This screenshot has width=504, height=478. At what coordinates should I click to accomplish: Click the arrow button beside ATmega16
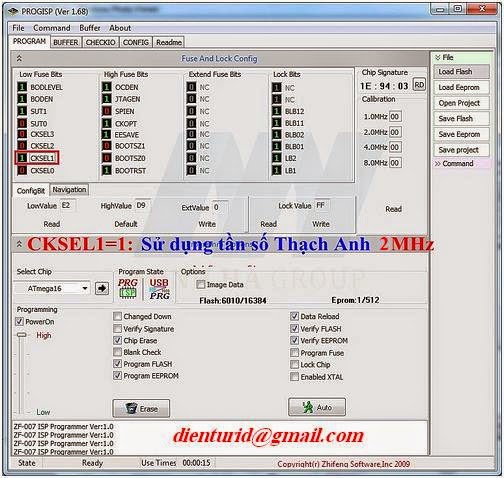pos(102,288)
